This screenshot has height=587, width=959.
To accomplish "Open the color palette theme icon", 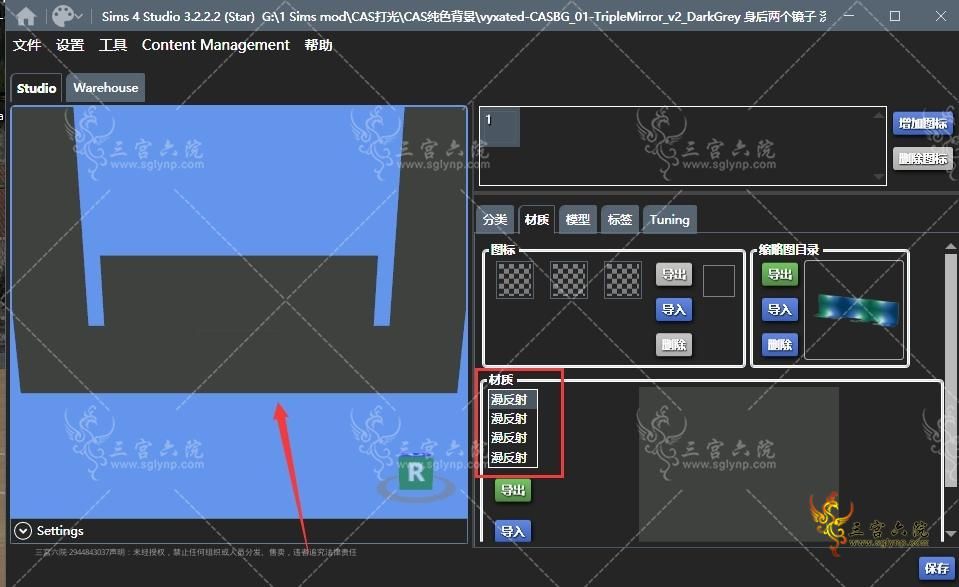I will click(x=63, y=16).
